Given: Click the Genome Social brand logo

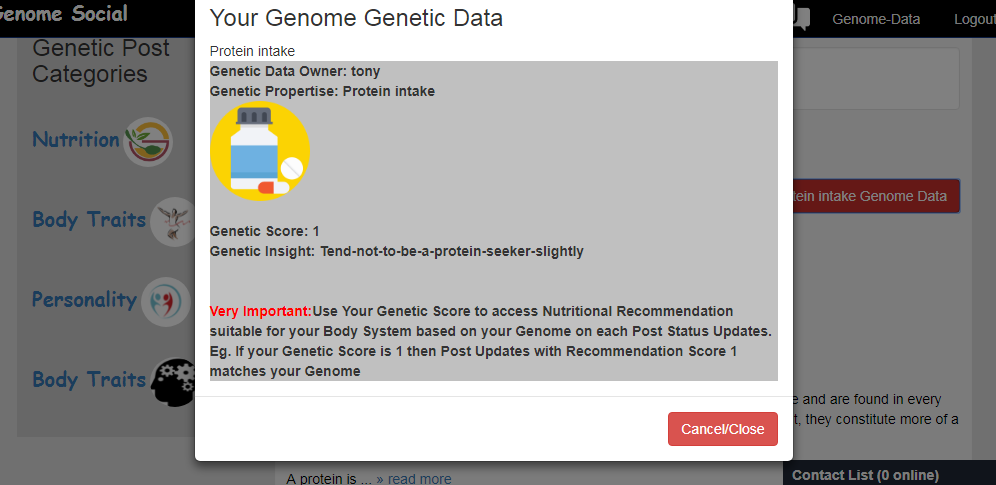Looking at the screenshot, I should [64, 14].
